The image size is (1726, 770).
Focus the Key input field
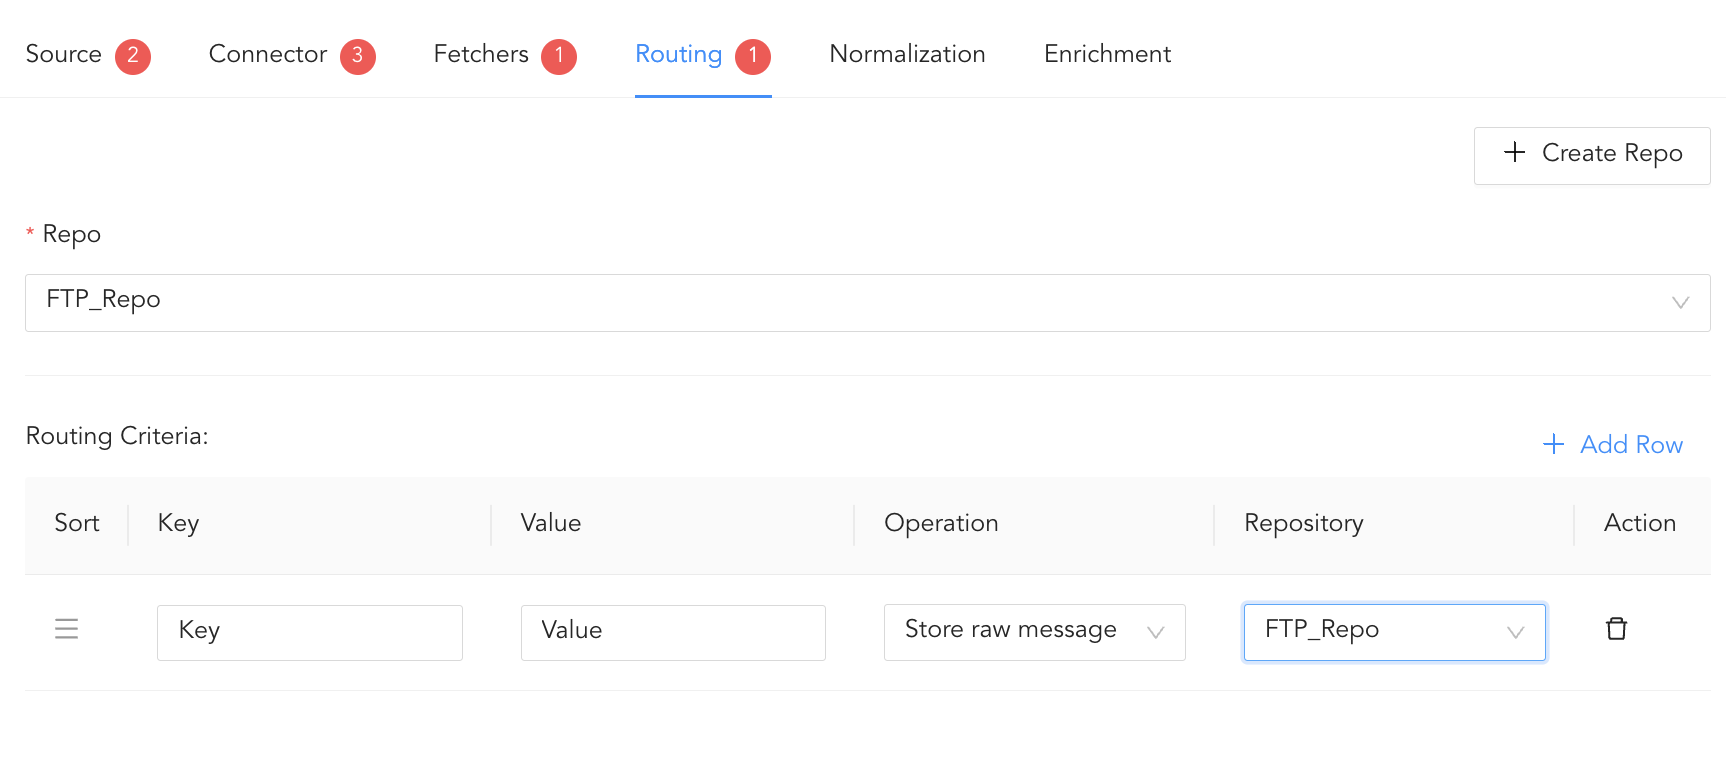[309, 632]
